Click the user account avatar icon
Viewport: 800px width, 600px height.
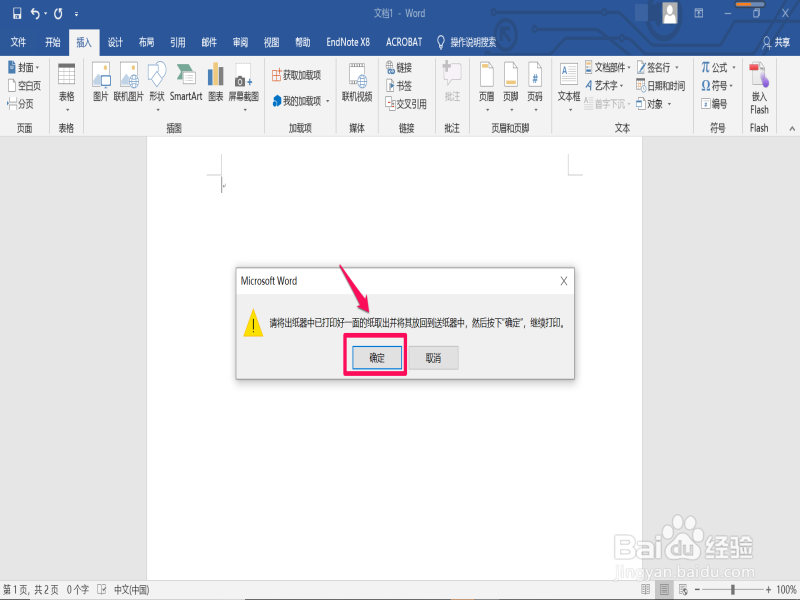click(669, 13)
